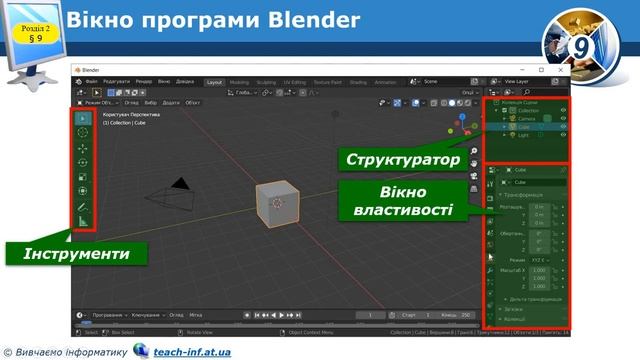Select wireframe viewport shading mode
This screenshot has height=360, width=640.
click(444, 103)
